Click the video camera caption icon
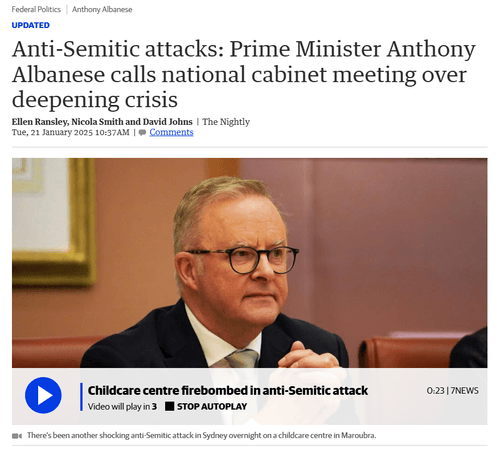500x449 pixels. click(x=17, y=436)
